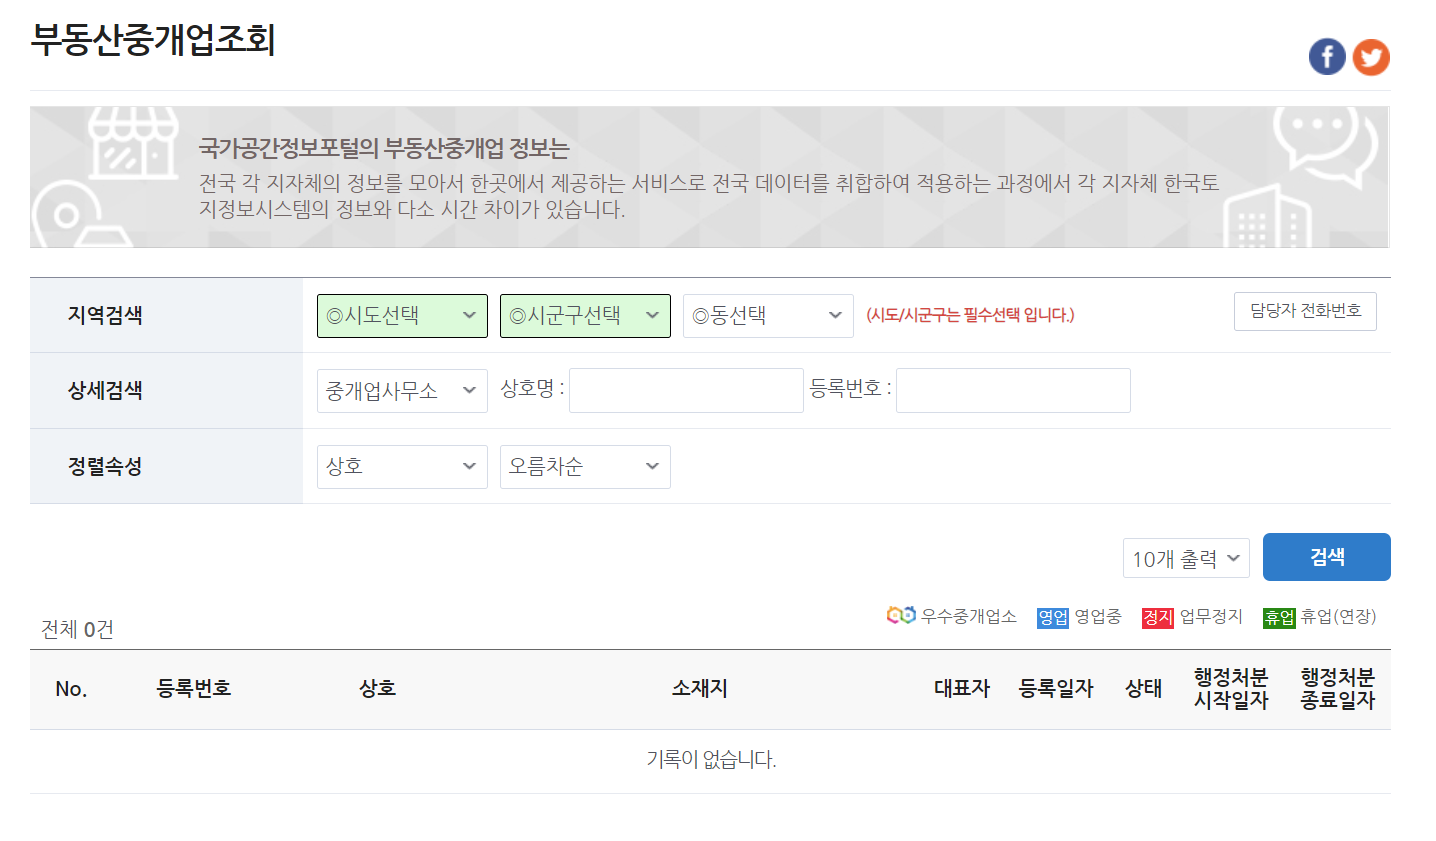Click the red 정지 status badge
The width and height of the screenshot is (1436, 841).
(x=1158, y=617)
